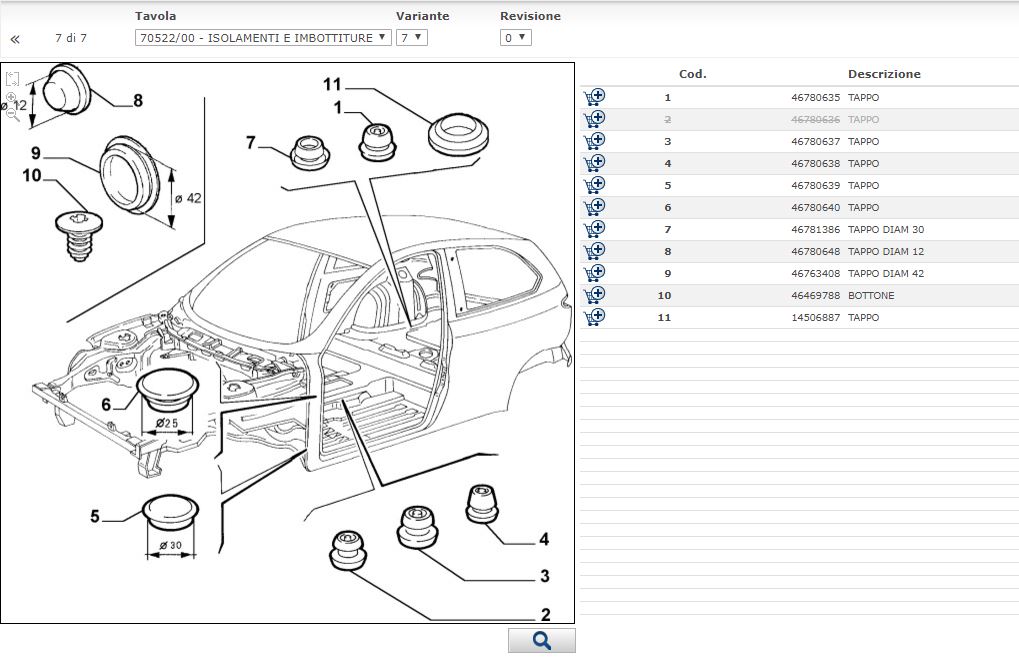Add part 1 TAPPO 46780635 to cart
The image size is (1019, 667).
pyautogui.click(x=593, y=97)
